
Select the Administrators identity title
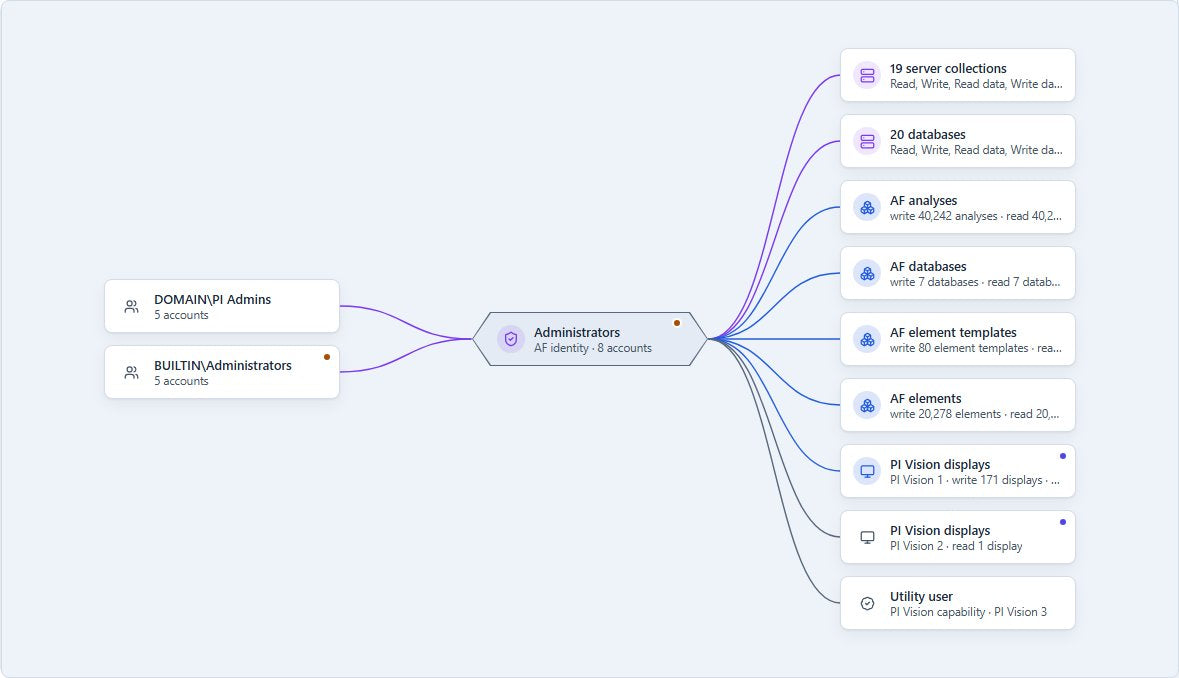(577, 332)
